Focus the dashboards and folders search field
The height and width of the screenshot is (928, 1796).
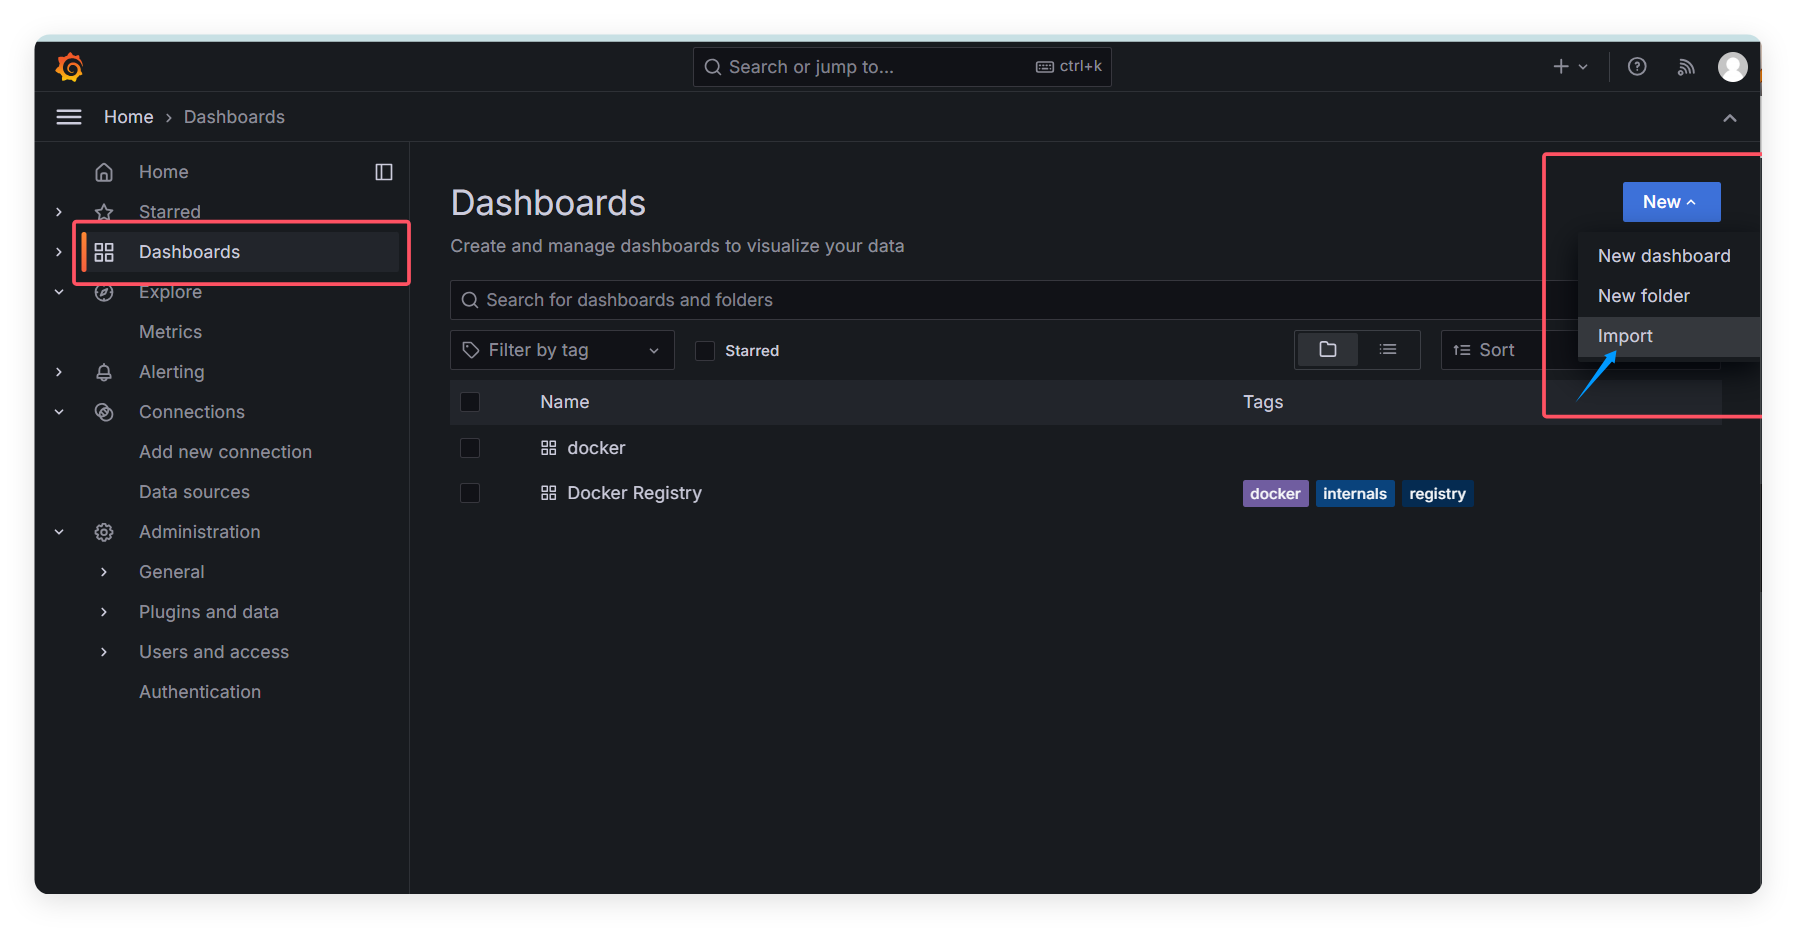pyautogui.click(x=1000, y=300)
